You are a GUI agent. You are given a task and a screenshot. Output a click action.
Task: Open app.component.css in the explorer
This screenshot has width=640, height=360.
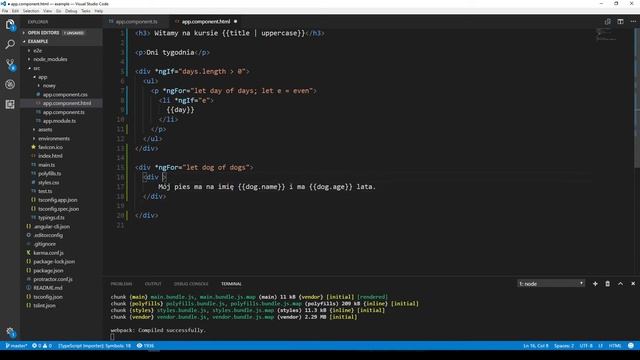coord(65,94)
